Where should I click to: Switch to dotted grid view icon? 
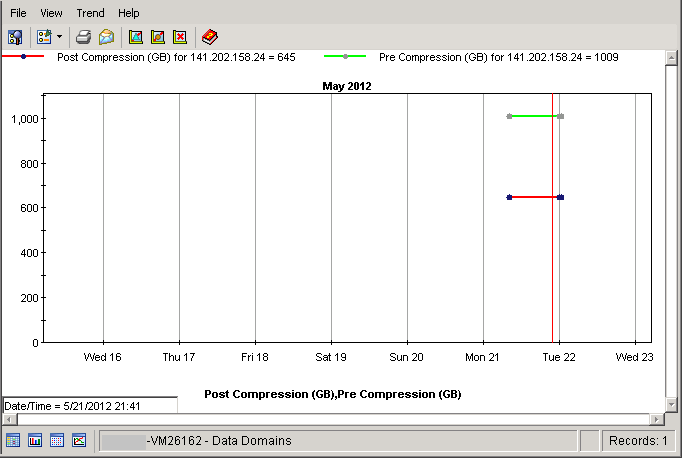click(x=57, y=440)
